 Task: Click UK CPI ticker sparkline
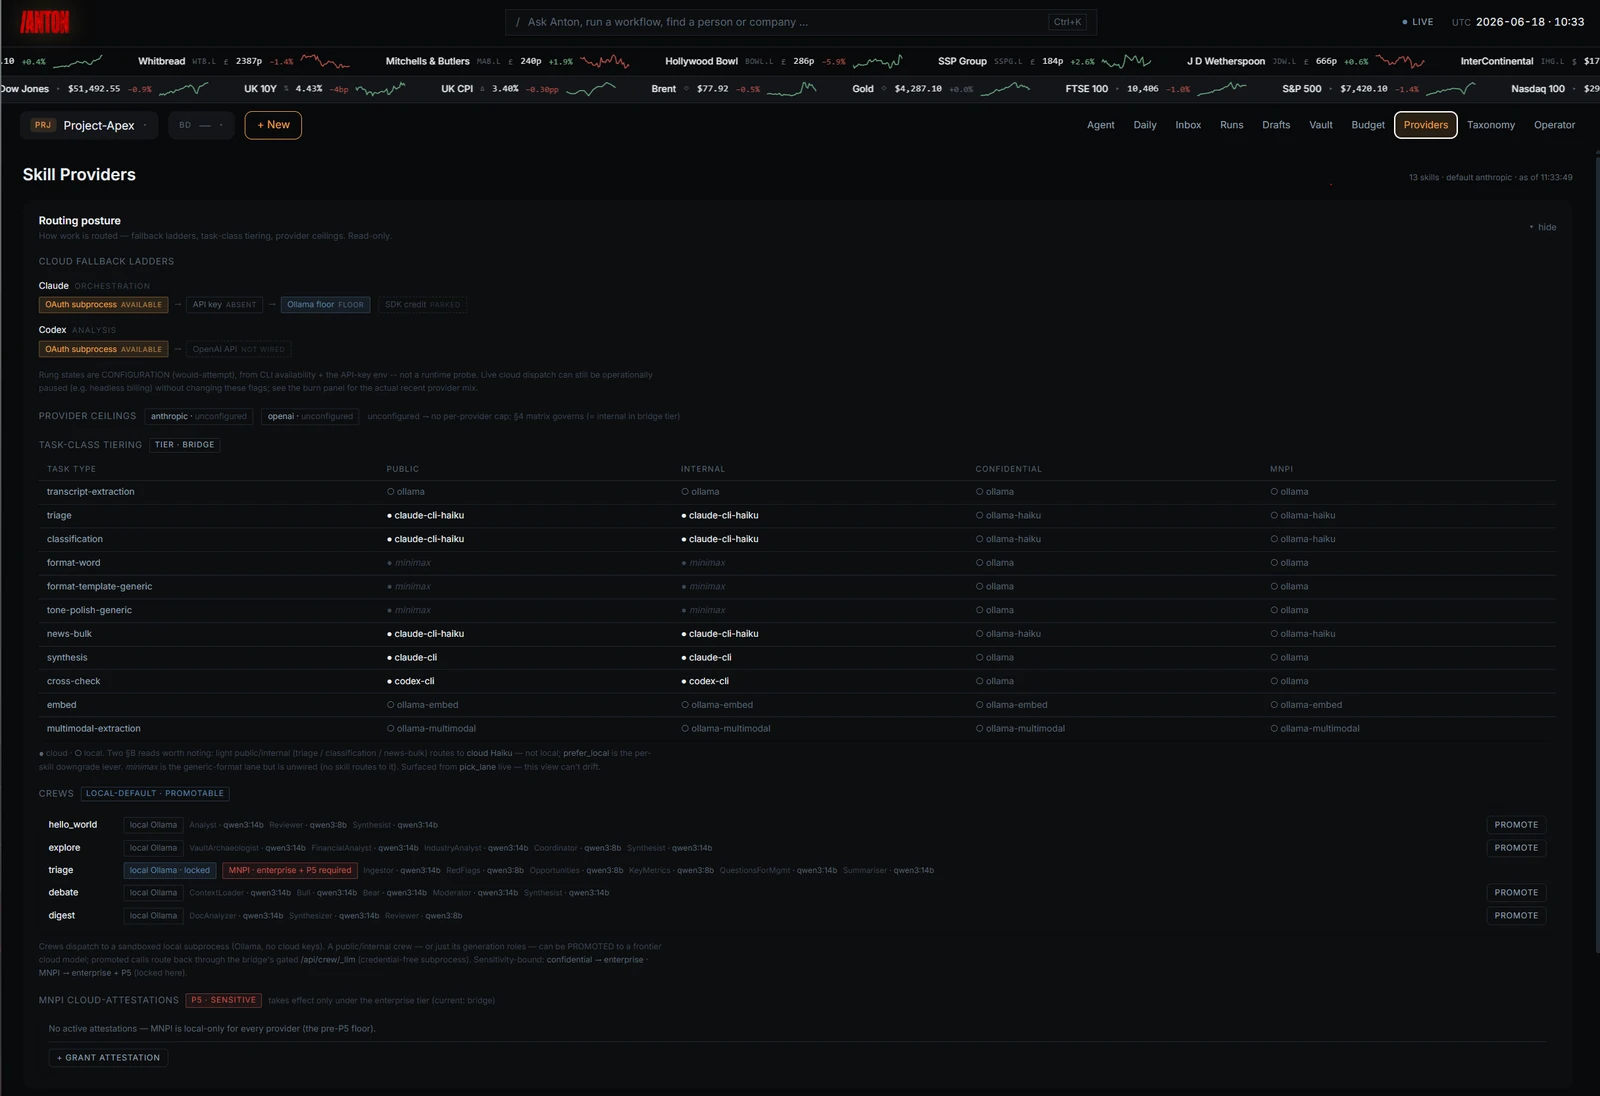point(591,89)
